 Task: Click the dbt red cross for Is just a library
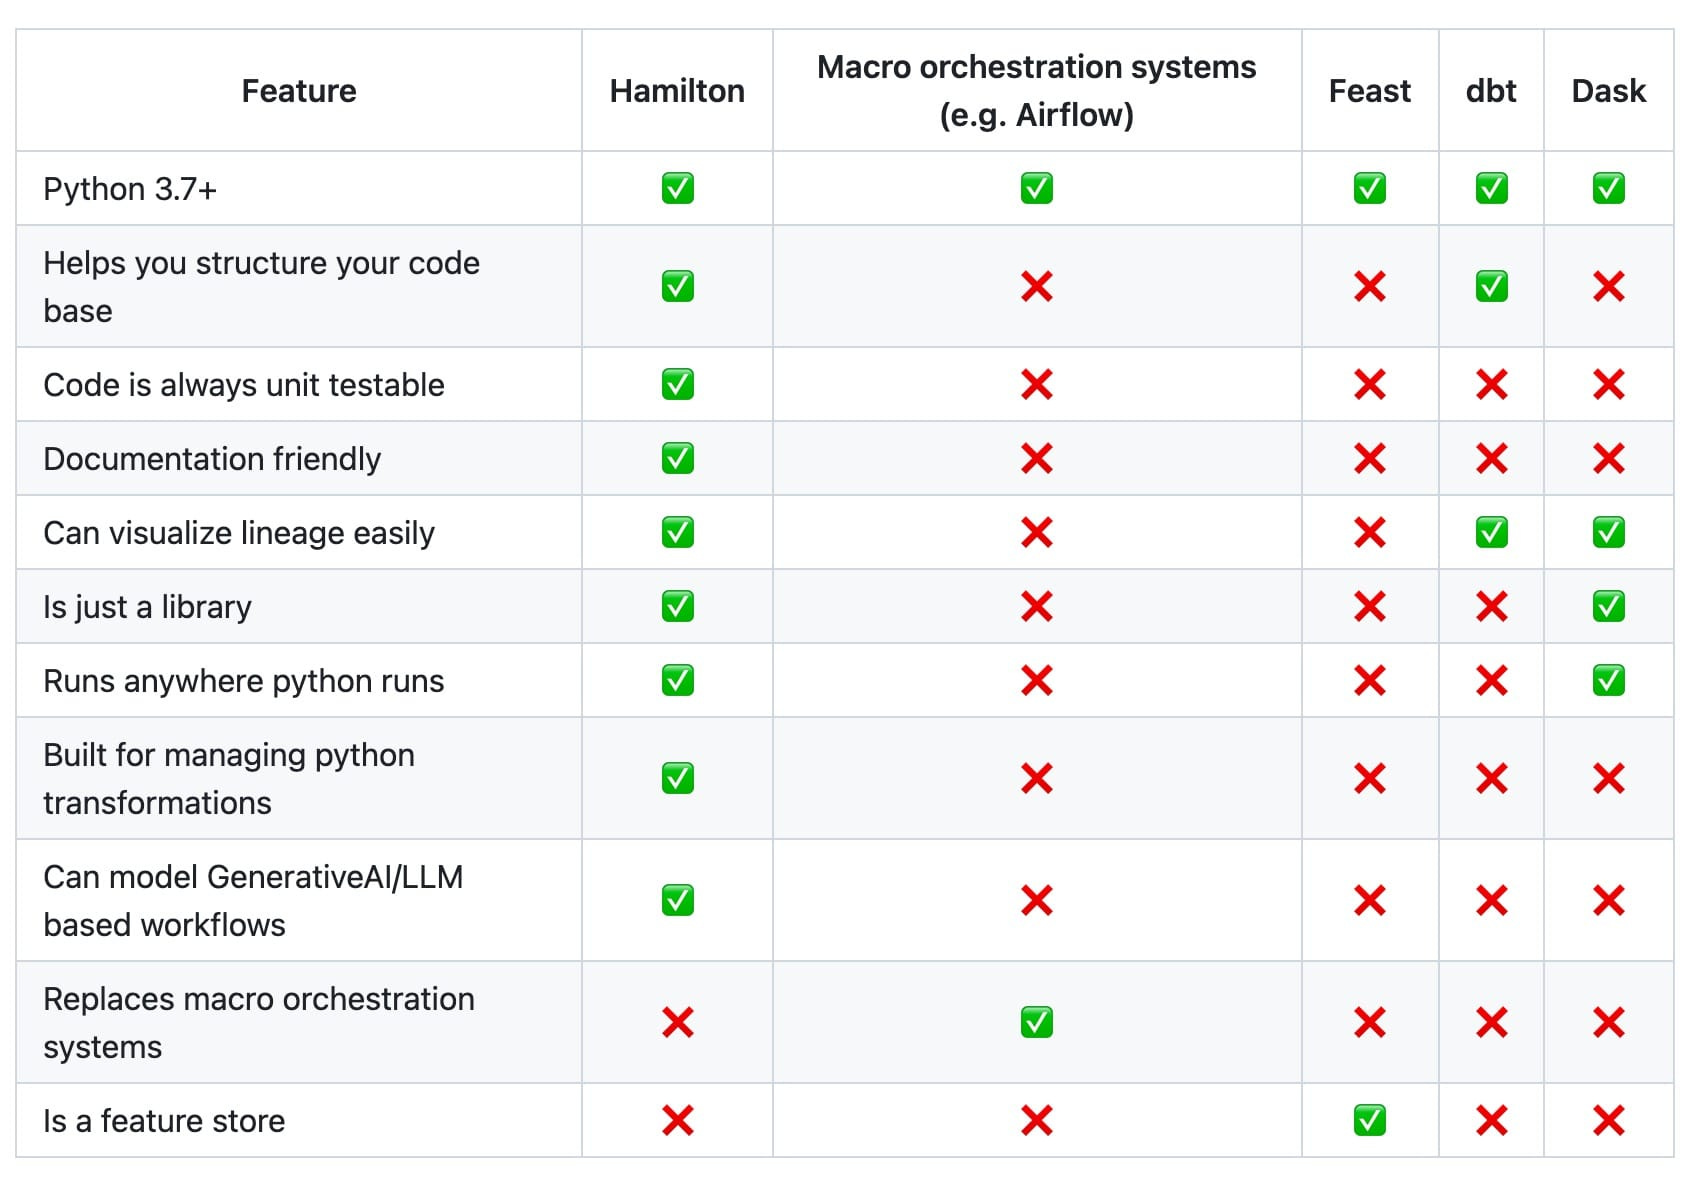[x=1491, y=606]
